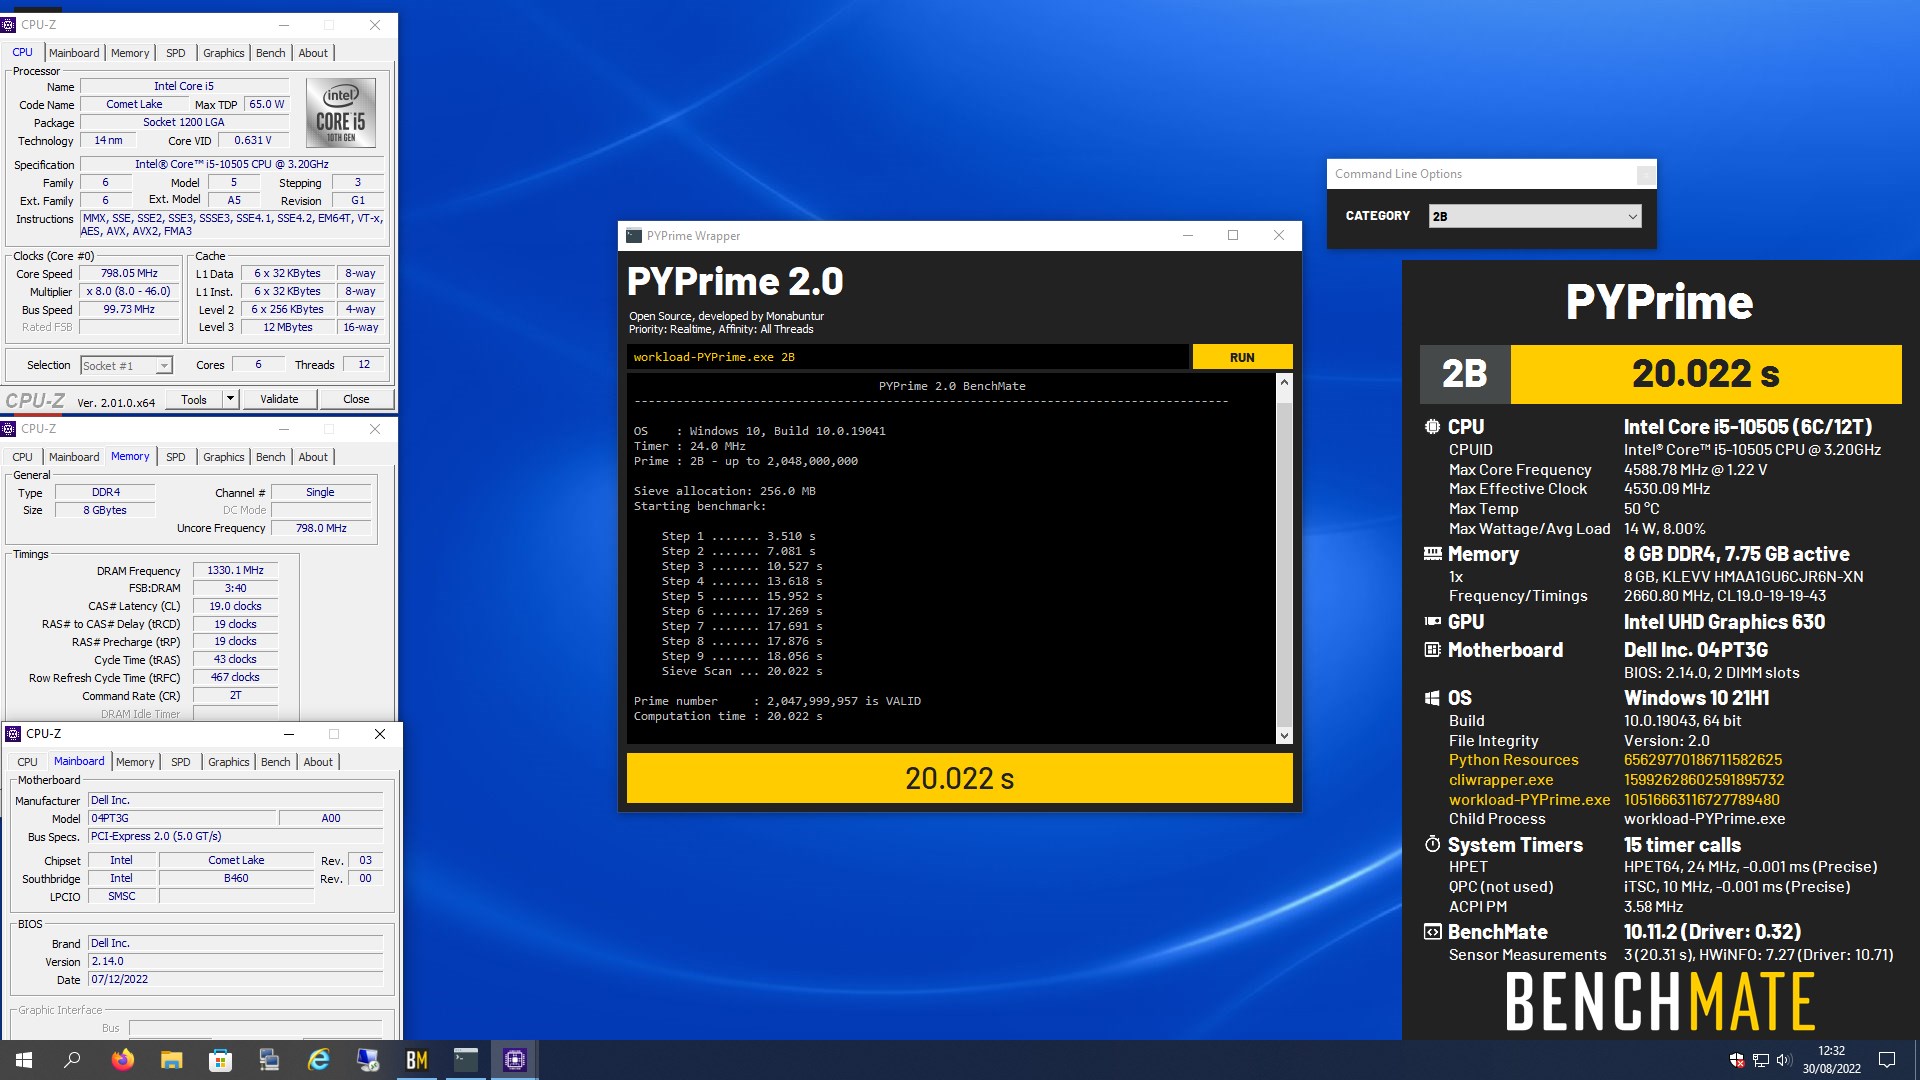Open the networked computers taskbar icon
This screenshot has width=1920, height=1080.
coord(269,1060)
